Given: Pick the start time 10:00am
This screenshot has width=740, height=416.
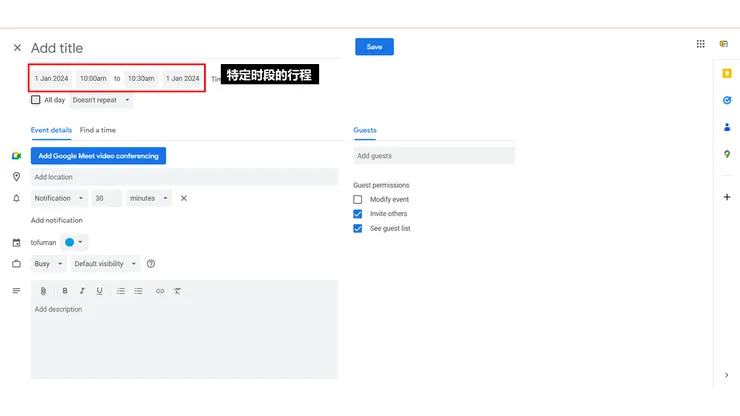Looking at the screenshot, I should pos(93,78).
